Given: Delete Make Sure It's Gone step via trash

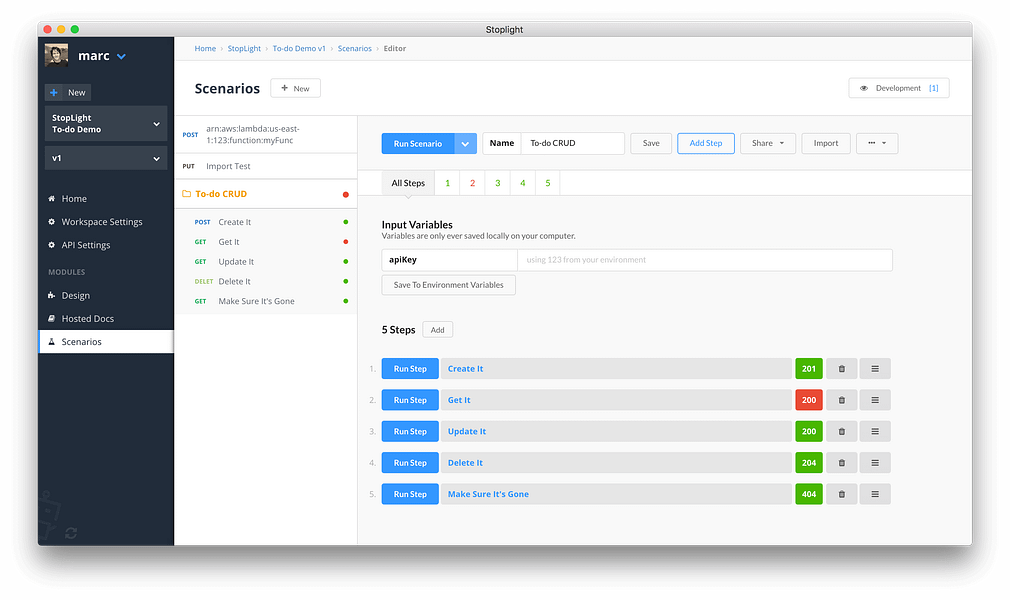Looking at the screenshot, I should click(841, 494).
